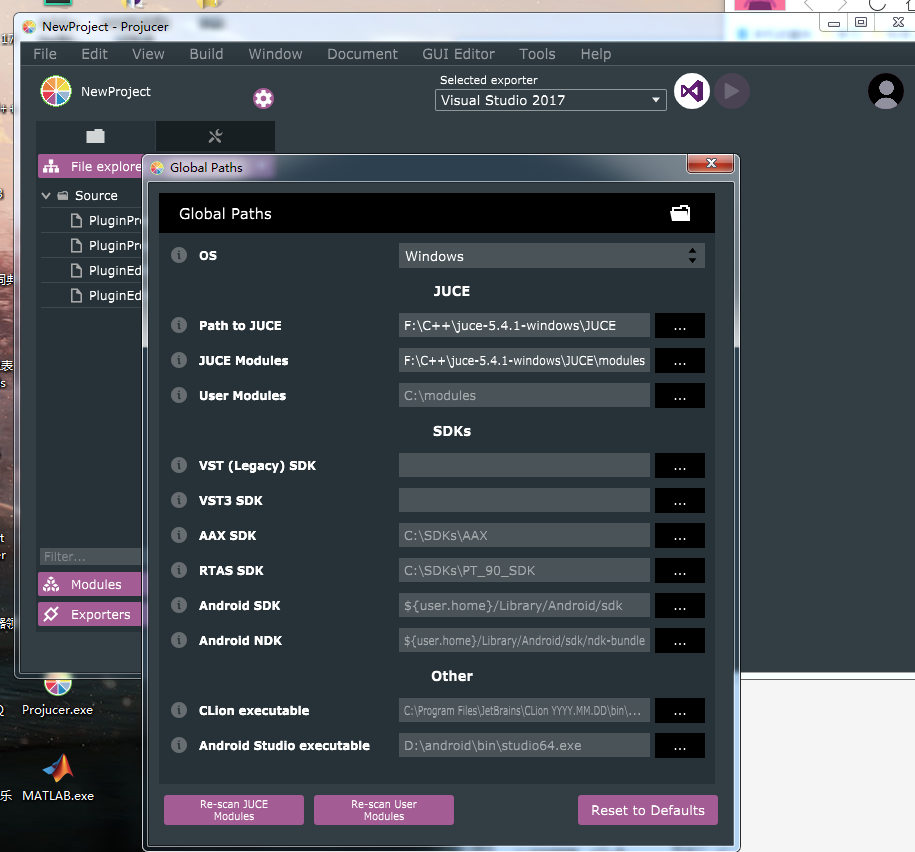This screenshot has height=852, width=915.
Task: Show info for the OS setting
Action: (x=179, y=255)
